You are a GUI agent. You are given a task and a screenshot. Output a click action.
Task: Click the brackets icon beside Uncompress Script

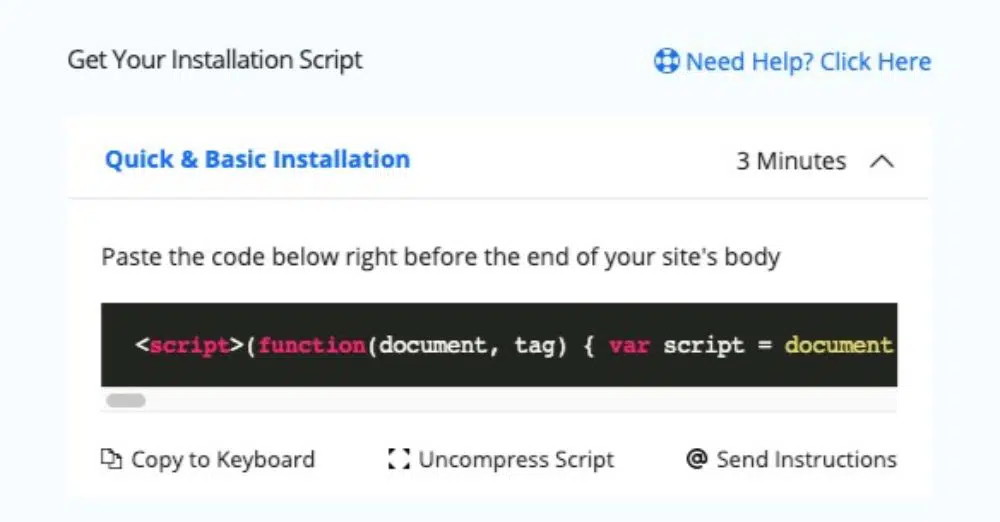(x=399, y=460)
